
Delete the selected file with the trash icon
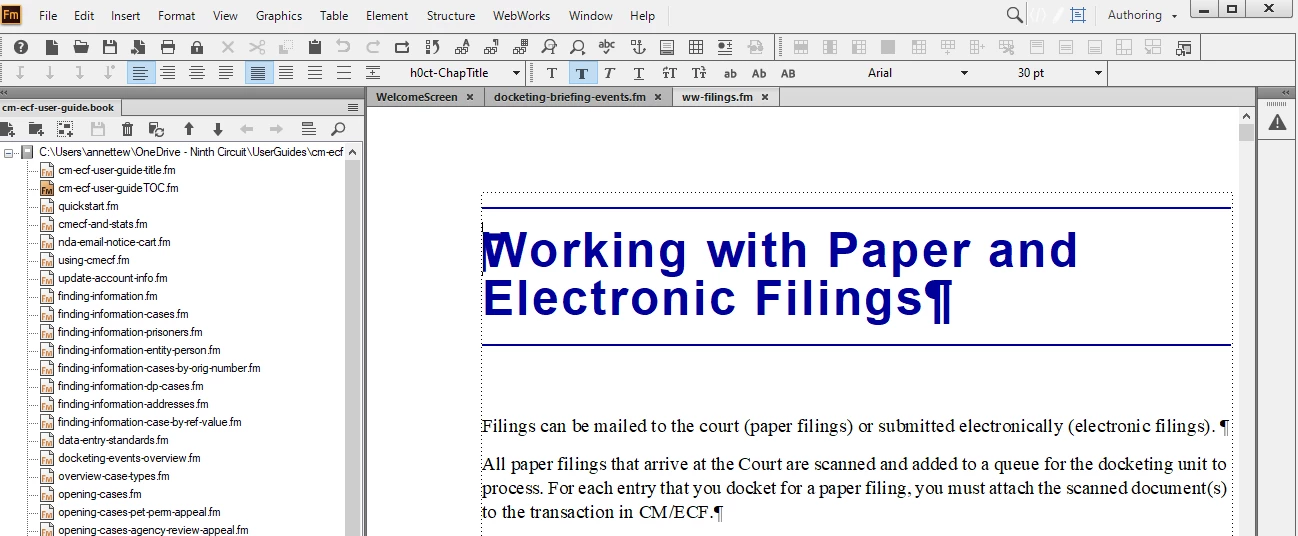tap(128, 129)
